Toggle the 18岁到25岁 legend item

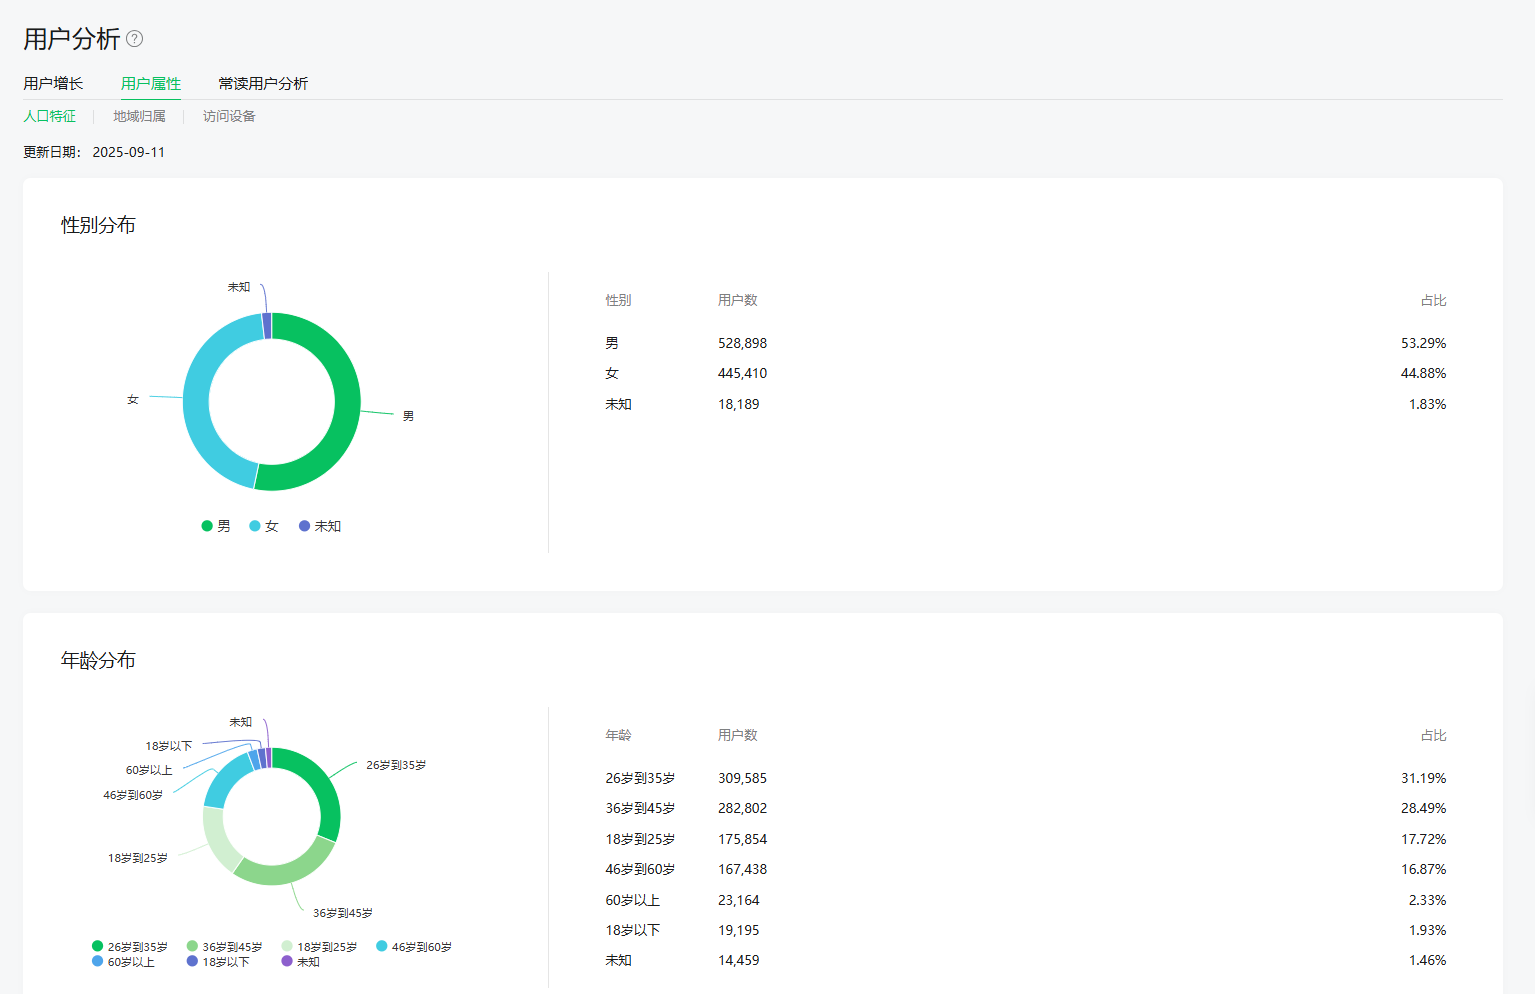320,946
